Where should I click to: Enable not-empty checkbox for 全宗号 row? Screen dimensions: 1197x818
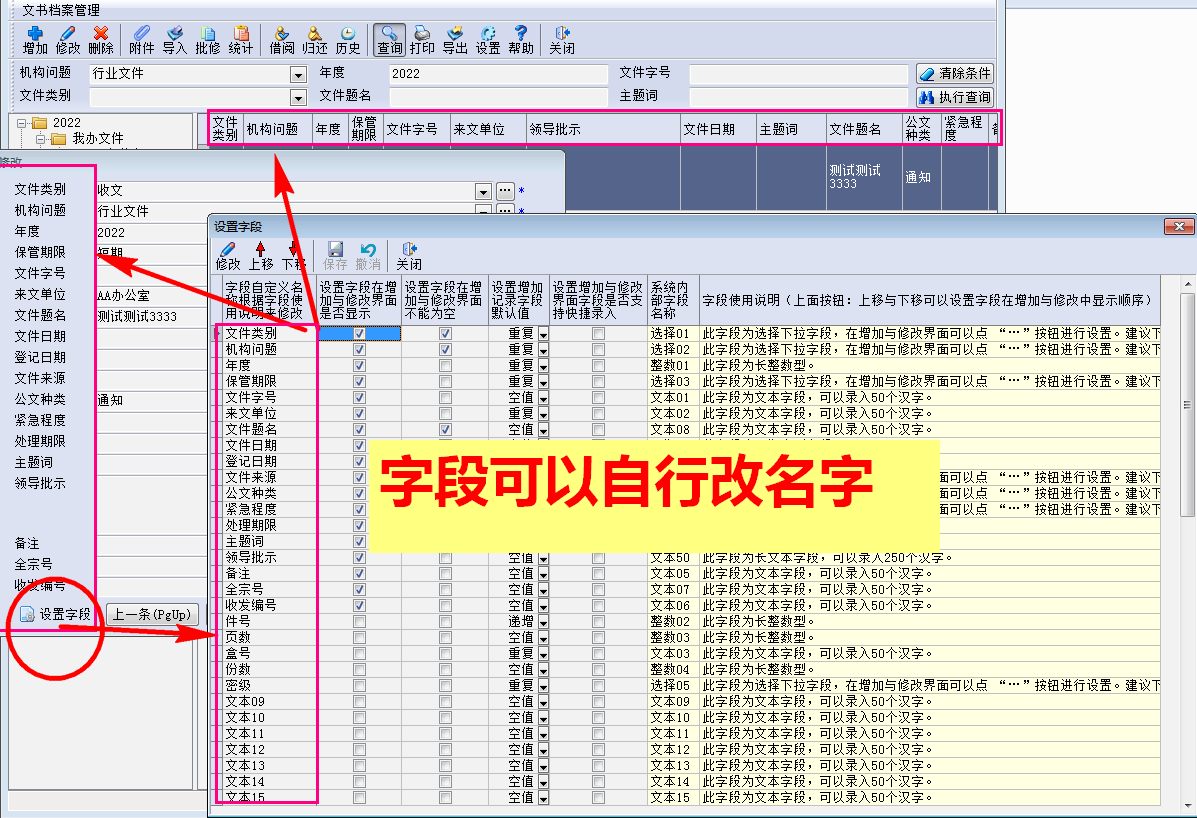445,590
